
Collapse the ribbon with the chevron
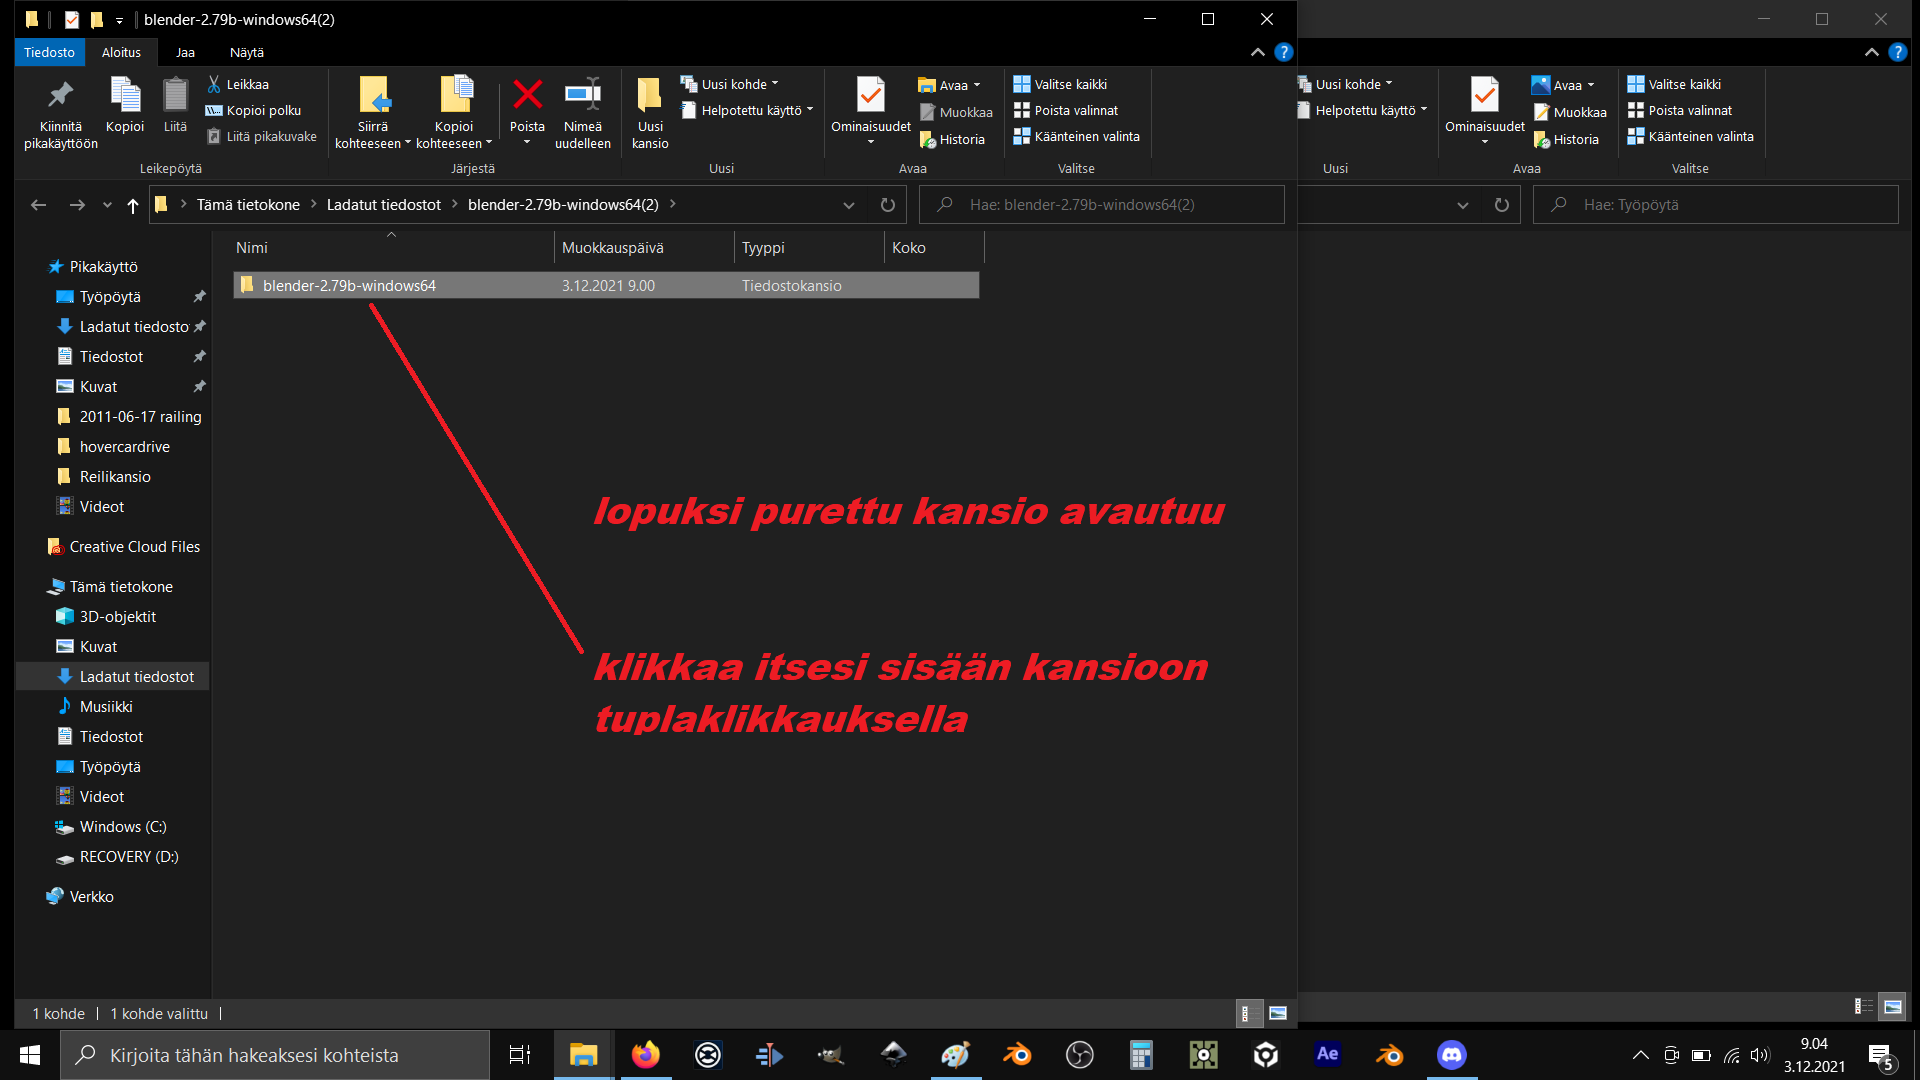click(x=1257, y=52)
